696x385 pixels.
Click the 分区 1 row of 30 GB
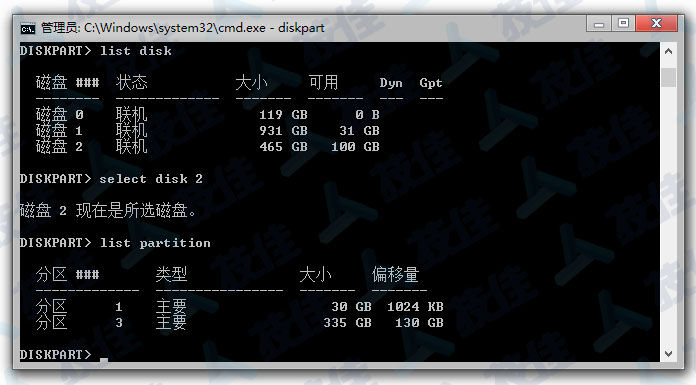pyautogui.click(x=239, y=306)
